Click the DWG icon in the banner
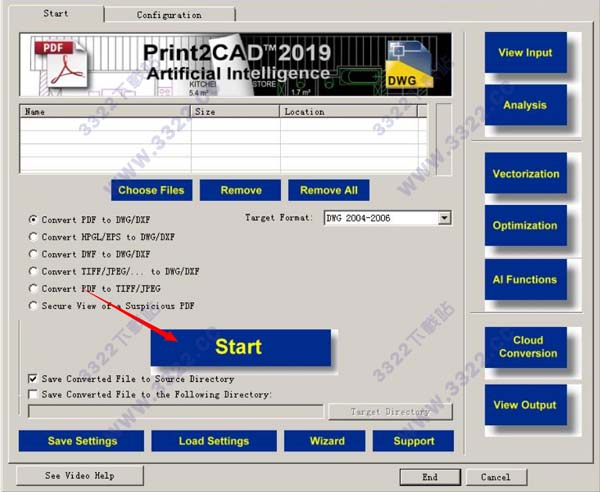Screen dimensions: 600x492 [x=409, y=64]
